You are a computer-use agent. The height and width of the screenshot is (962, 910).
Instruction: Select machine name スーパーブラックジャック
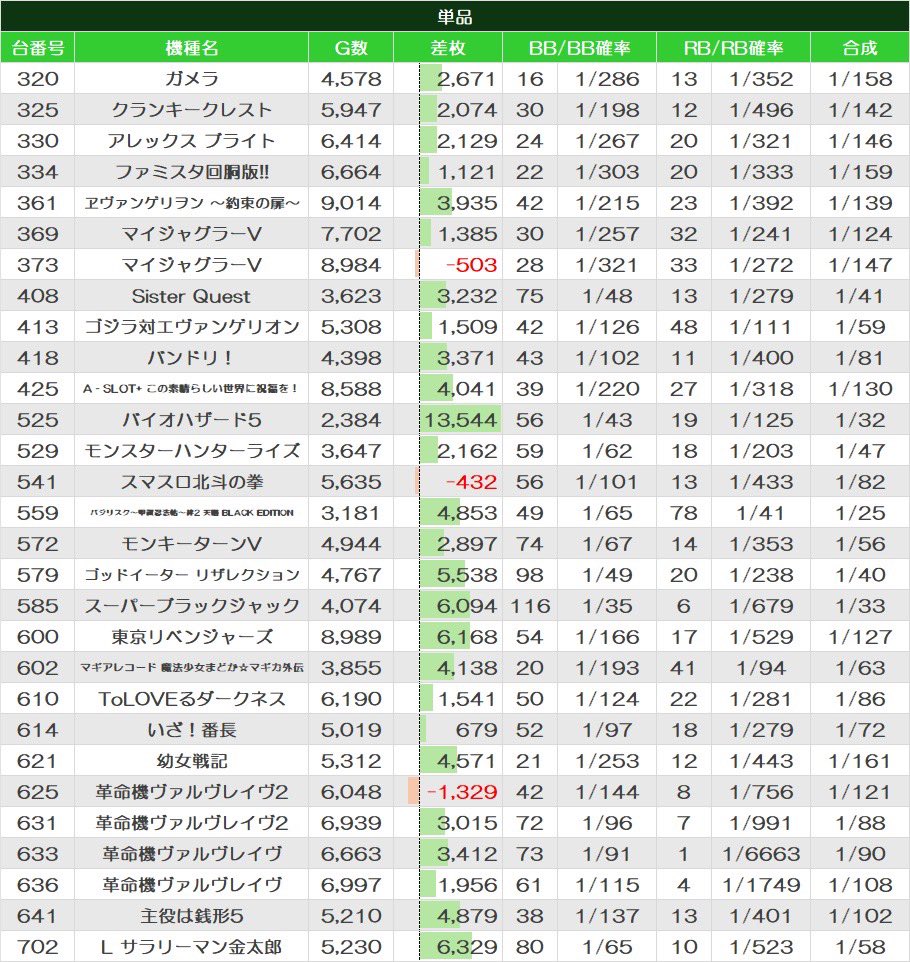tap(191, 606)
